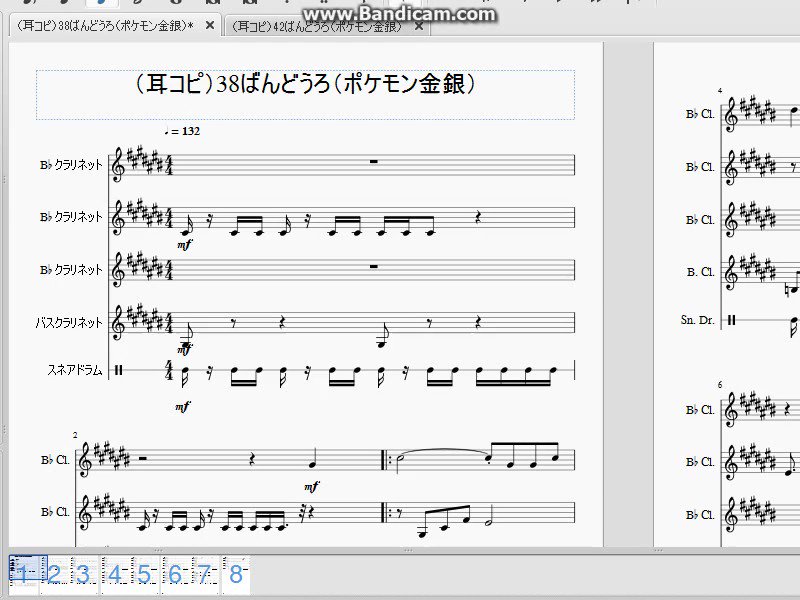Go to page 3 in the navigator

tap(84, 574)
